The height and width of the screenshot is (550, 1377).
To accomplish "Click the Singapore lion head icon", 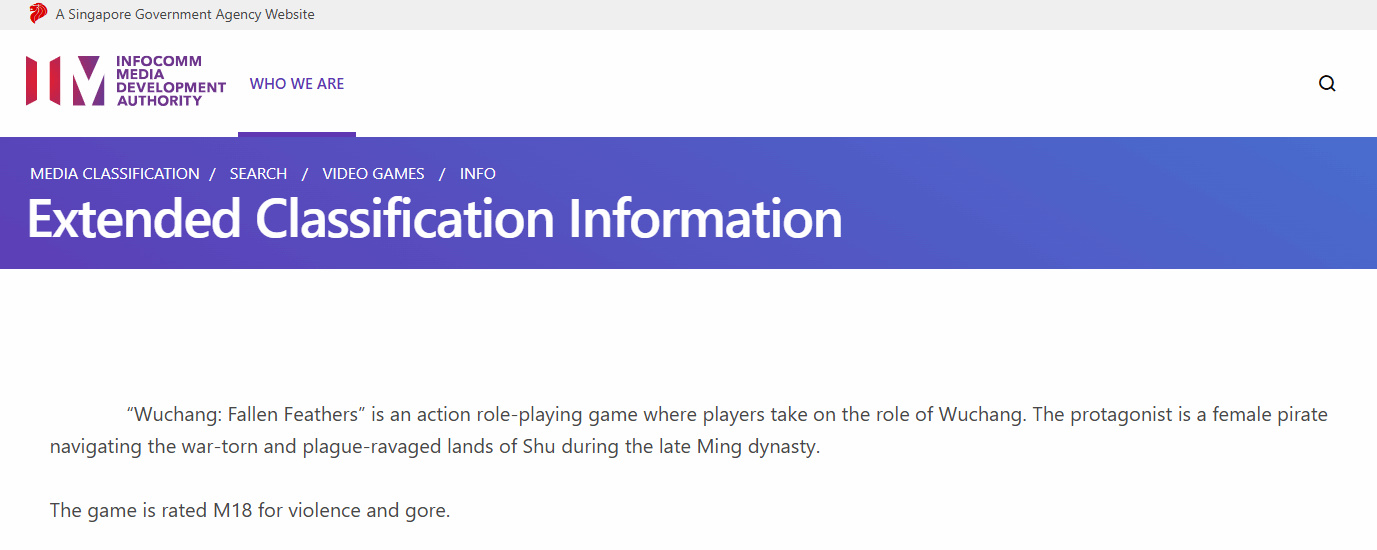I will (38, 14).
